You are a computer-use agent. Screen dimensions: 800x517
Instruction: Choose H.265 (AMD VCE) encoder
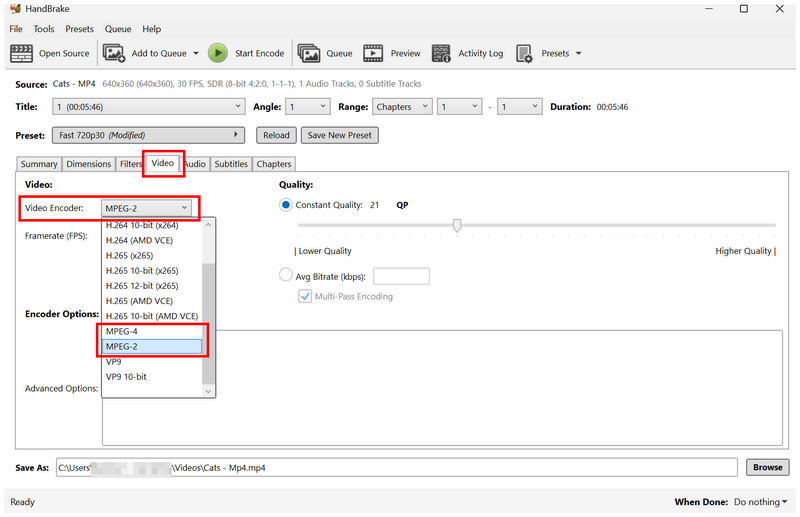[153, 301]
